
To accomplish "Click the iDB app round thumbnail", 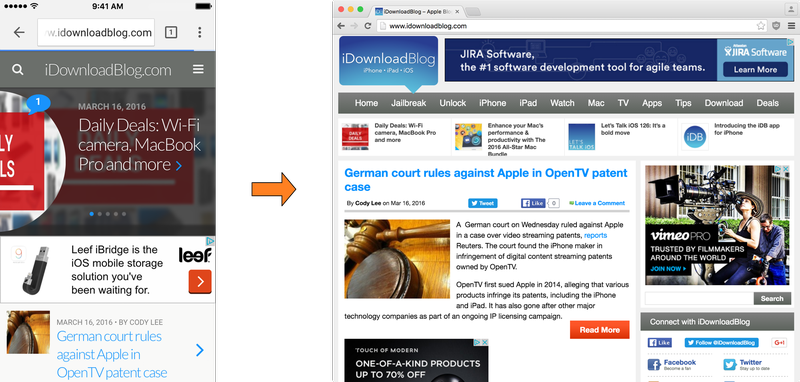I will coord(695,137).
